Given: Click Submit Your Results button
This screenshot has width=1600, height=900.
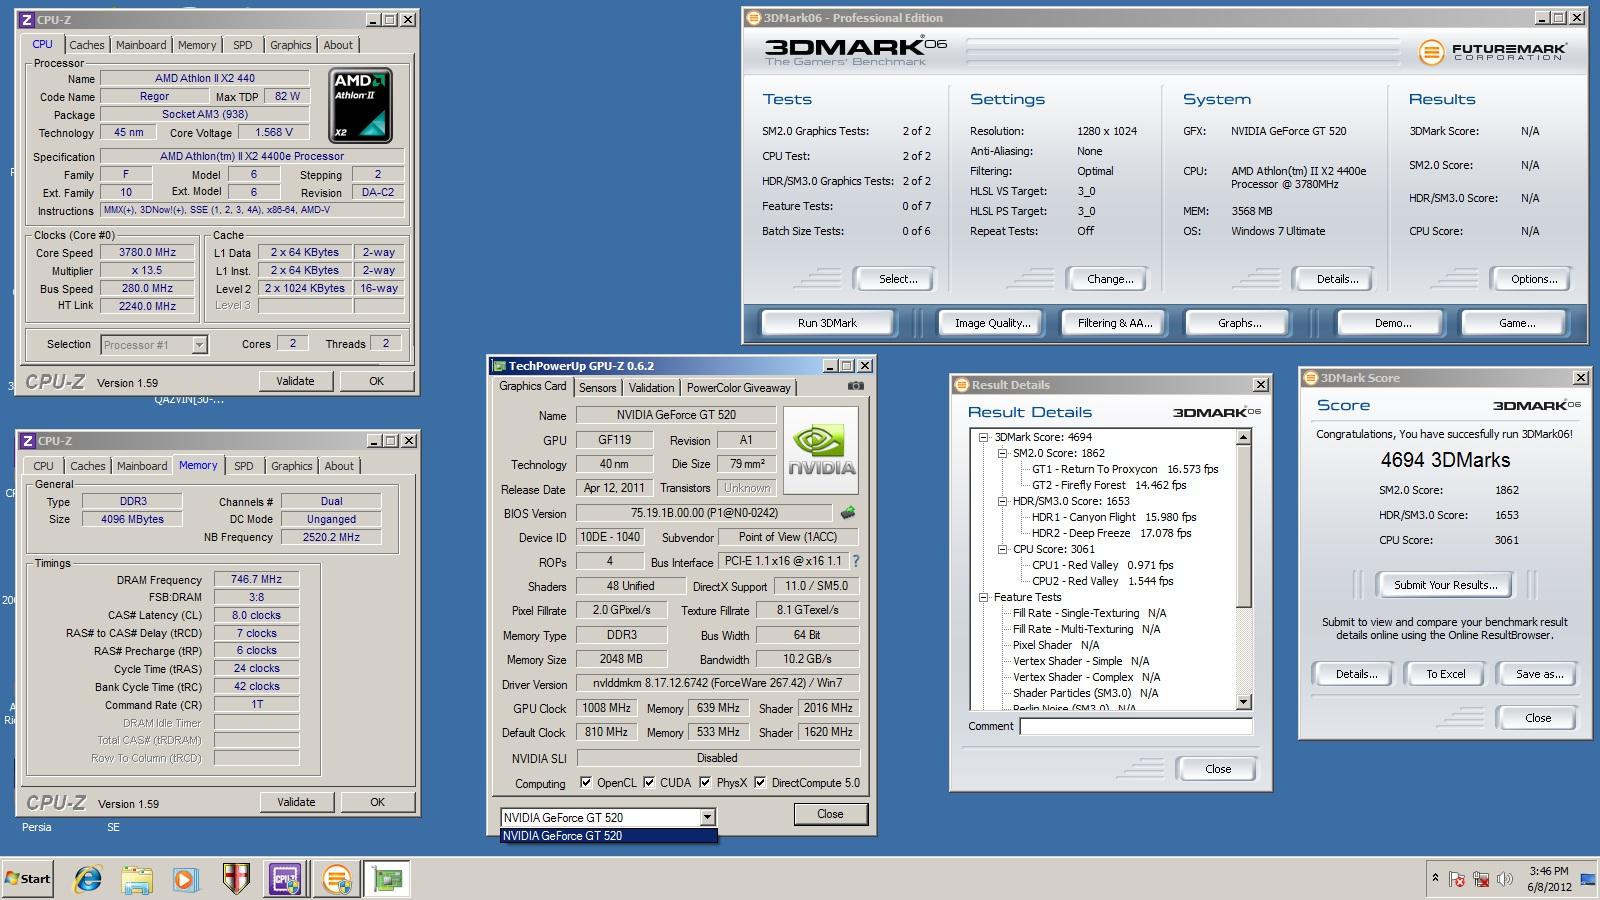Looking at the screenshot, I should (x=1446, y=585).
